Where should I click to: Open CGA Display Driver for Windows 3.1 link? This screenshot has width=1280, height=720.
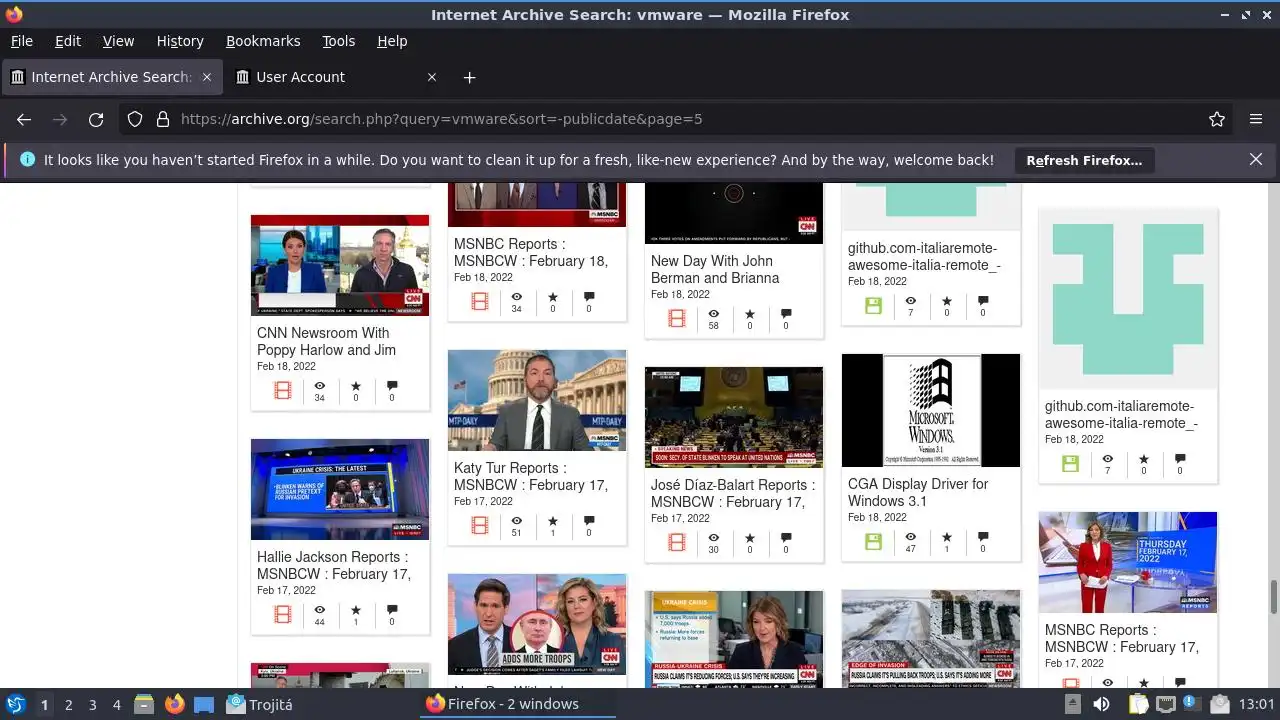coord(918,492)
